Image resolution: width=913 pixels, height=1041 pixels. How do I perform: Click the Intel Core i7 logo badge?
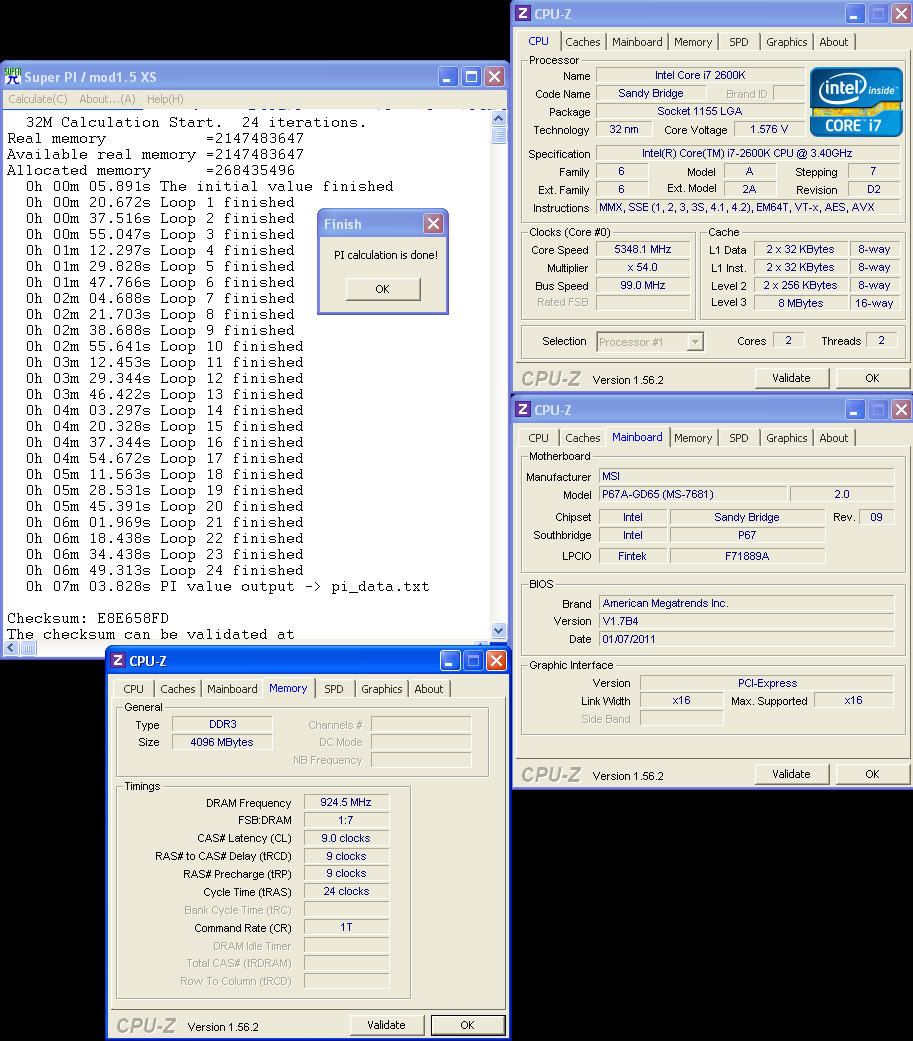(856, 102)
